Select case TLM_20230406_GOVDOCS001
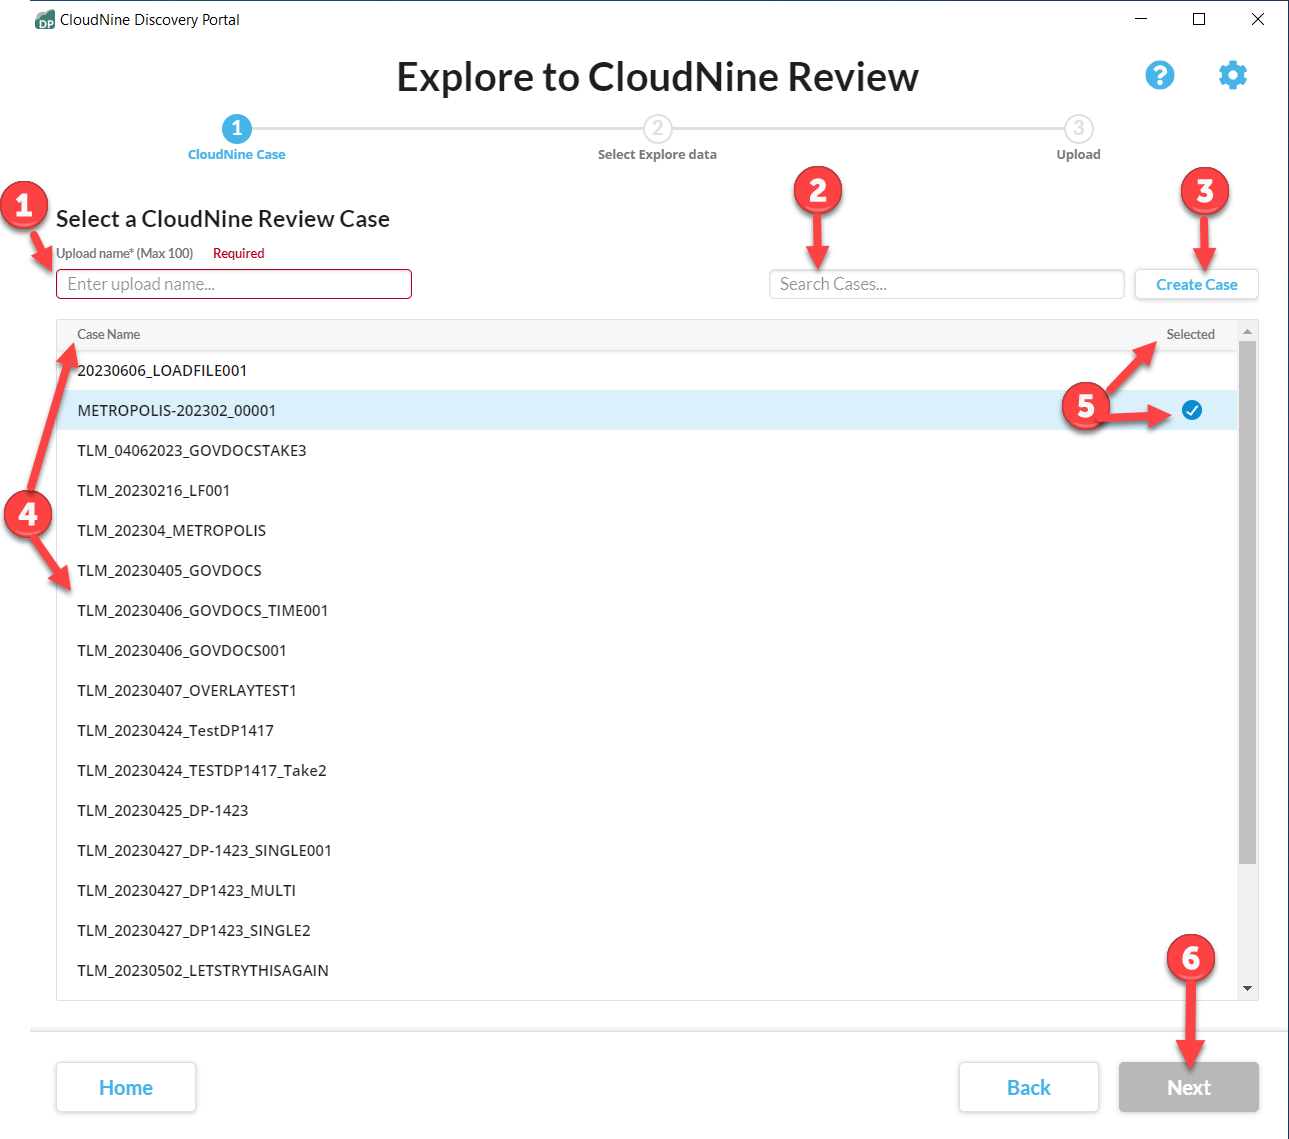 tap(647, 650)
